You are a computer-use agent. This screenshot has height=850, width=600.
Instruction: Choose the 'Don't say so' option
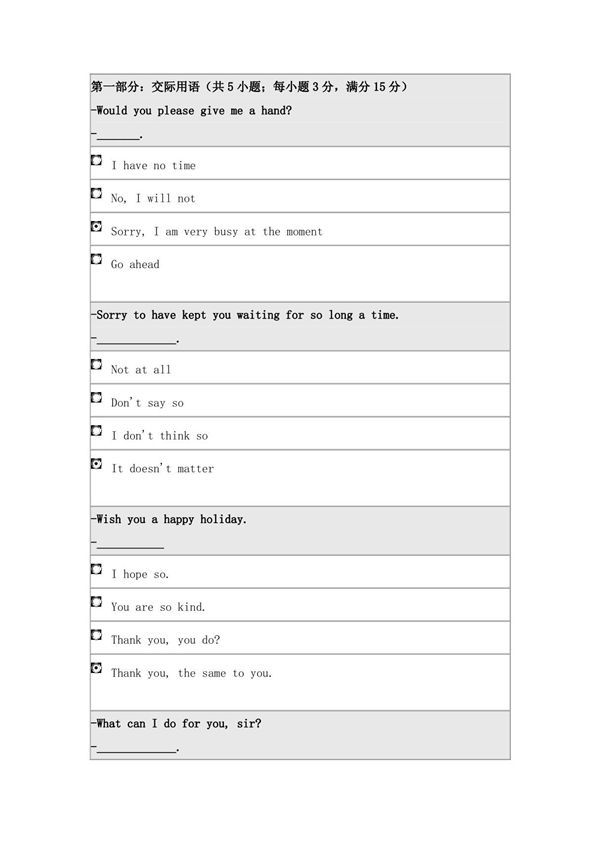tap(97, 398)
